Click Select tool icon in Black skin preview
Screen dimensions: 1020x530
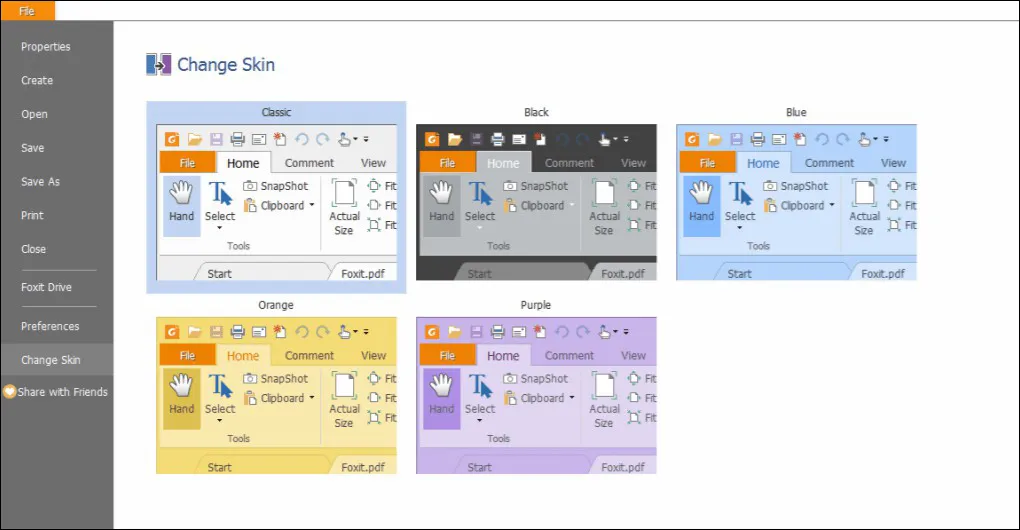click(x=480, y=193)
